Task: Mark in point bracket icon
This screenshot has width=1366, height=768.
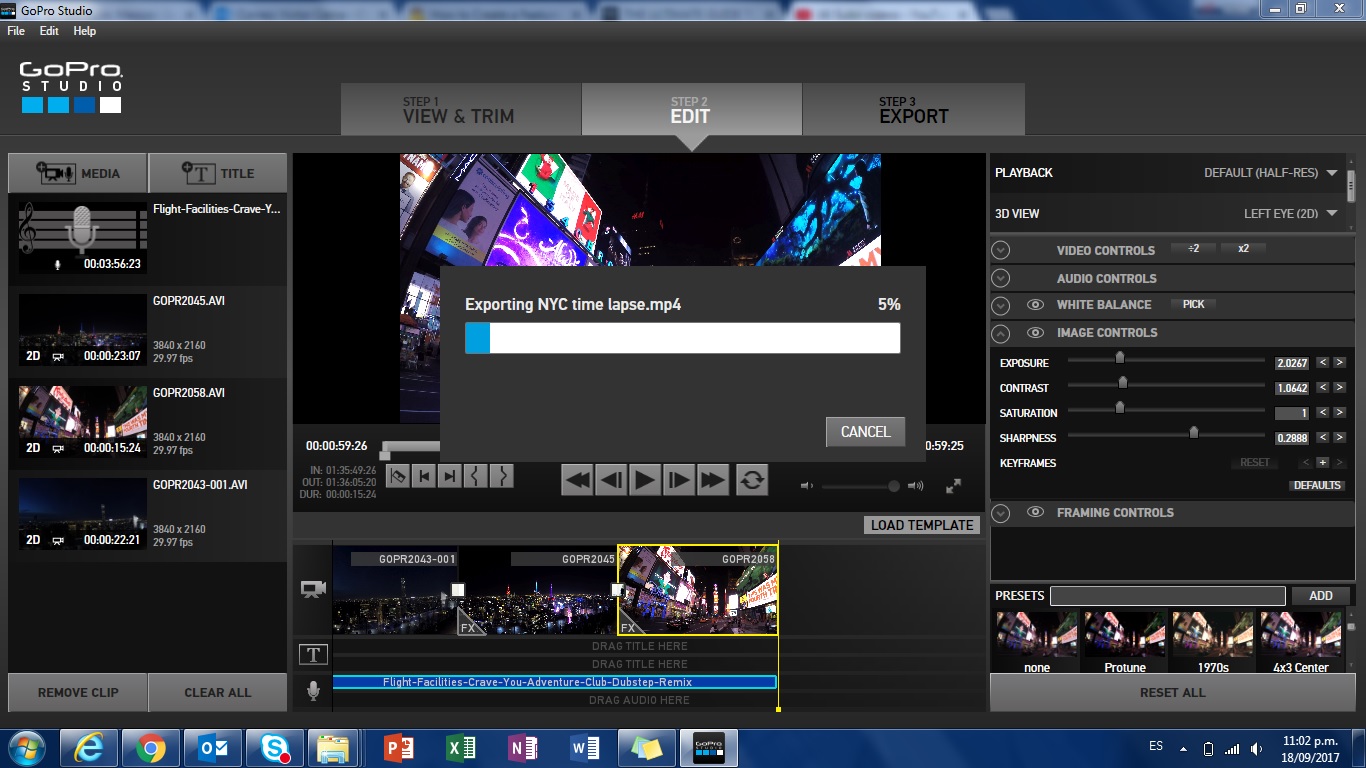Action: pyautogui.click(x=476, y=476)
